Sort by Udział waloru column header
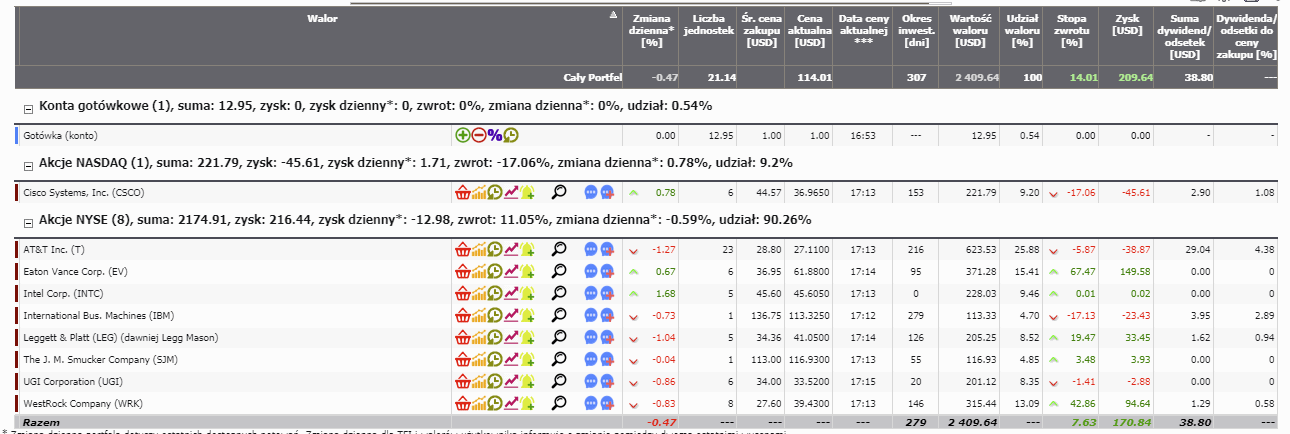 tap(1021, 31)
